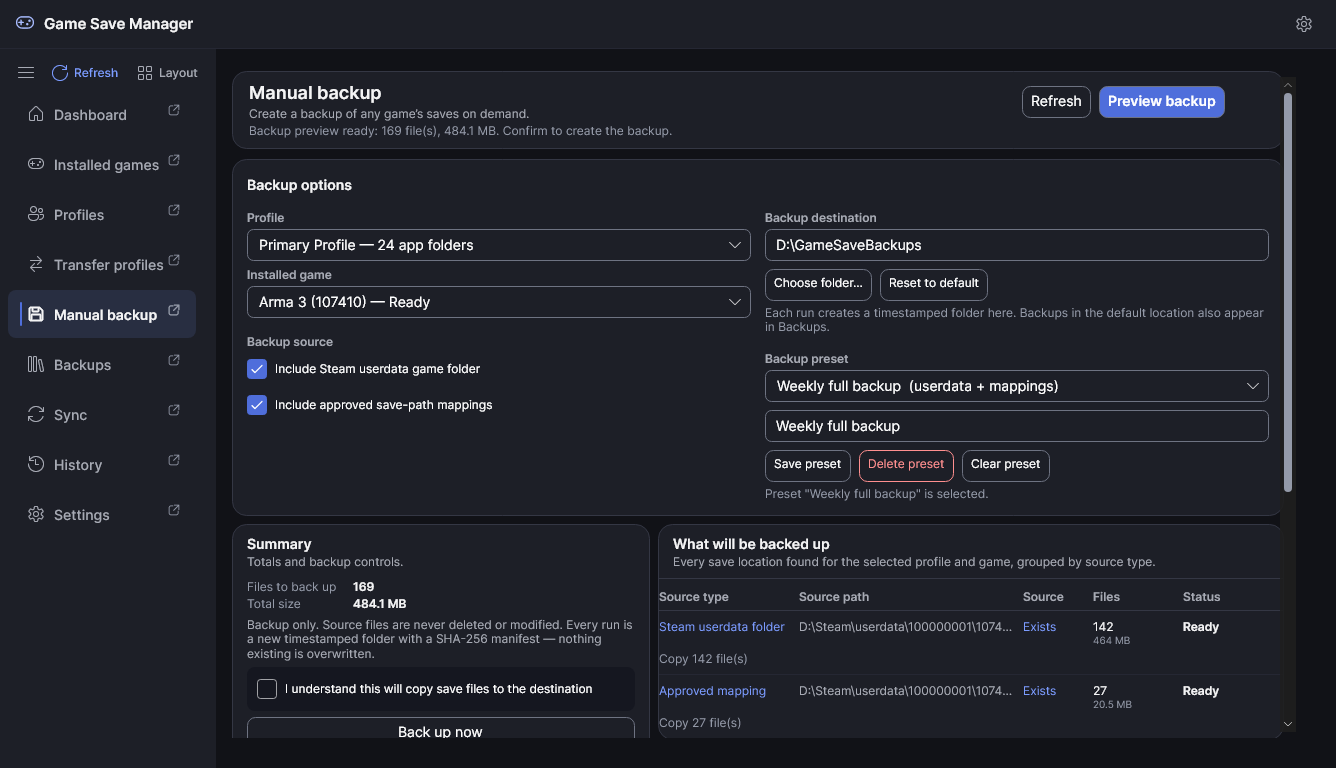Pop out Profiles in new window
Image resolution: width=1336 pixels, height=768 pixels.
174,210
